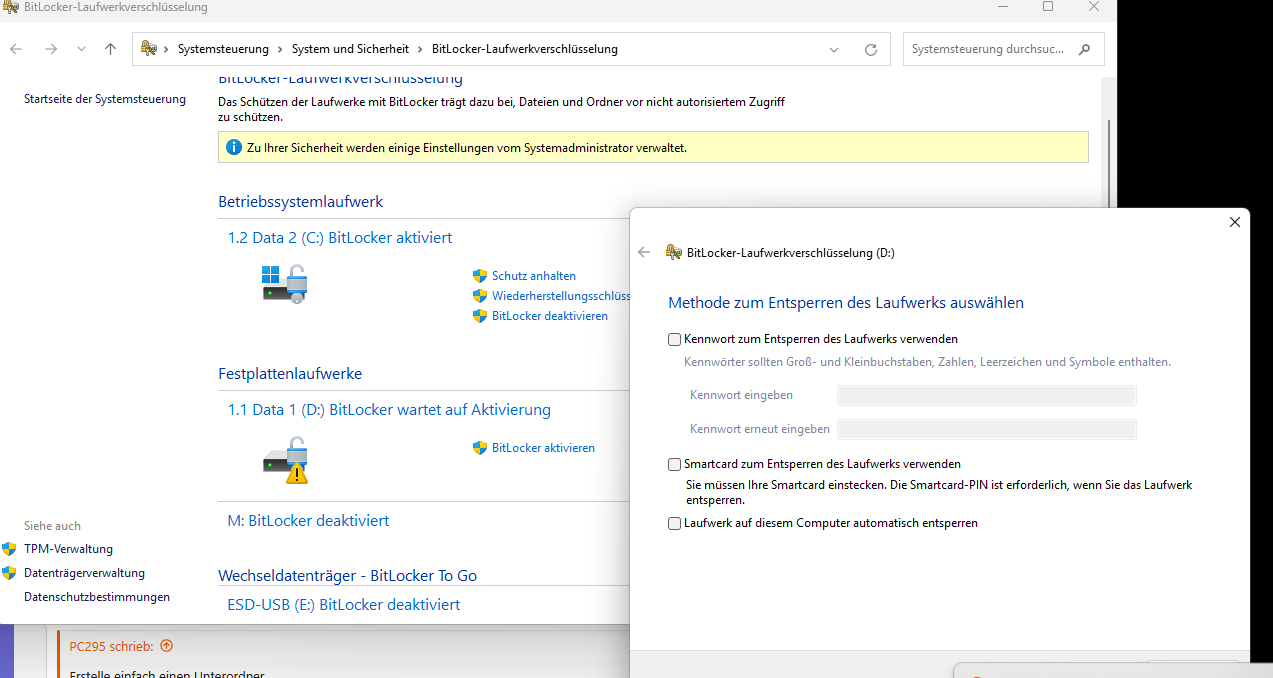Open Datenschutzbestimmungen link
This screenshot has width=1273, height=678.
tap(97, 597)
